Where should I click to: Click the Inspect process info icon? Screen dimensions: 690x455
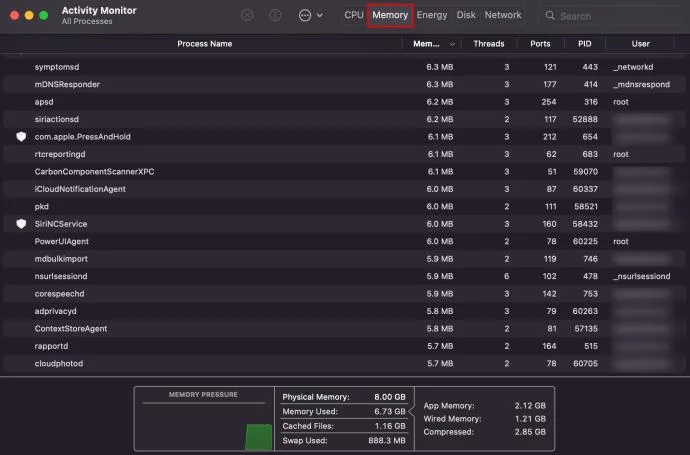tap(275, 15)
